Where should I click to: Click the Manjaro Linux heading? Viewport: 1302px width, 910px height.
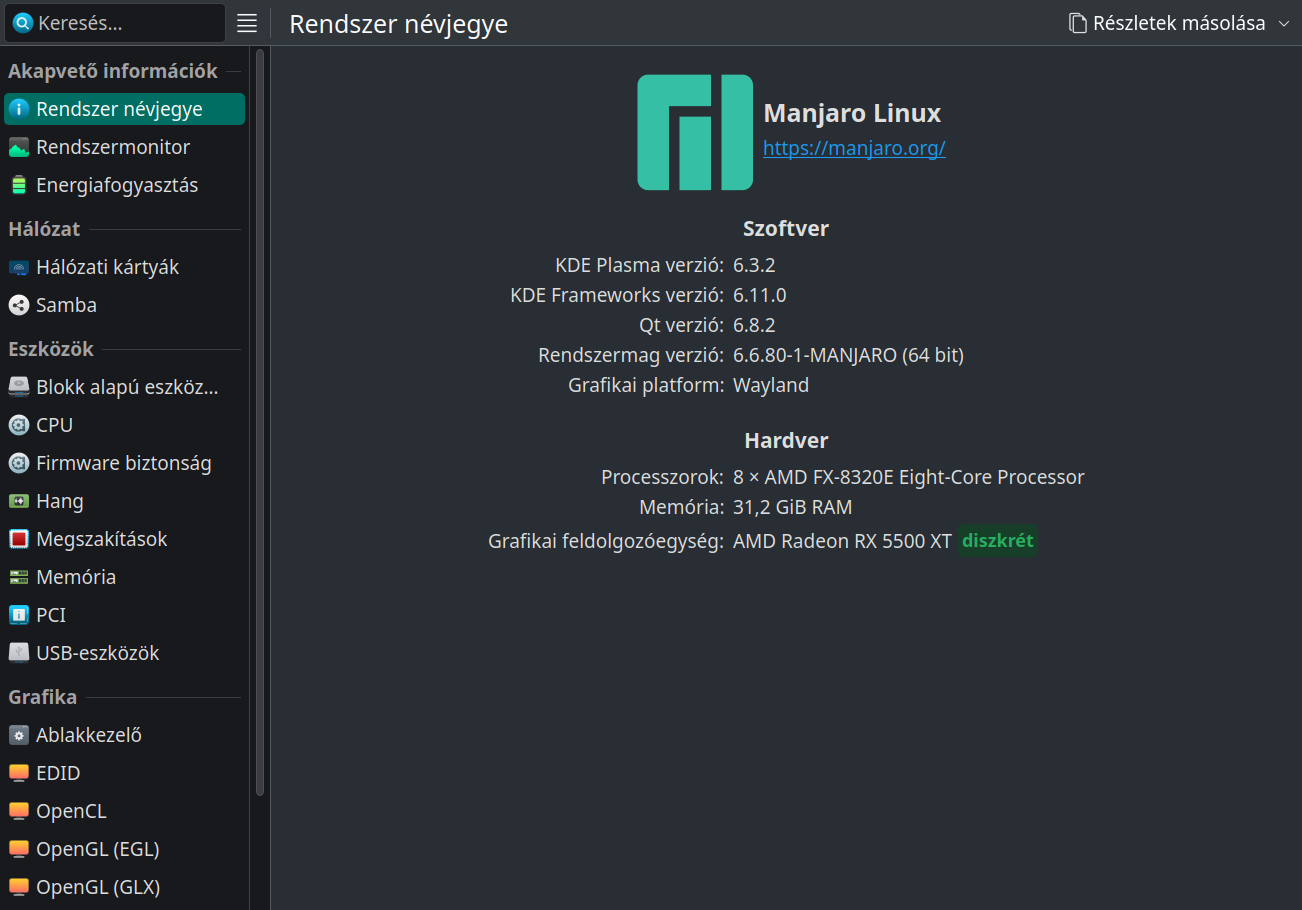click(852, 113)
